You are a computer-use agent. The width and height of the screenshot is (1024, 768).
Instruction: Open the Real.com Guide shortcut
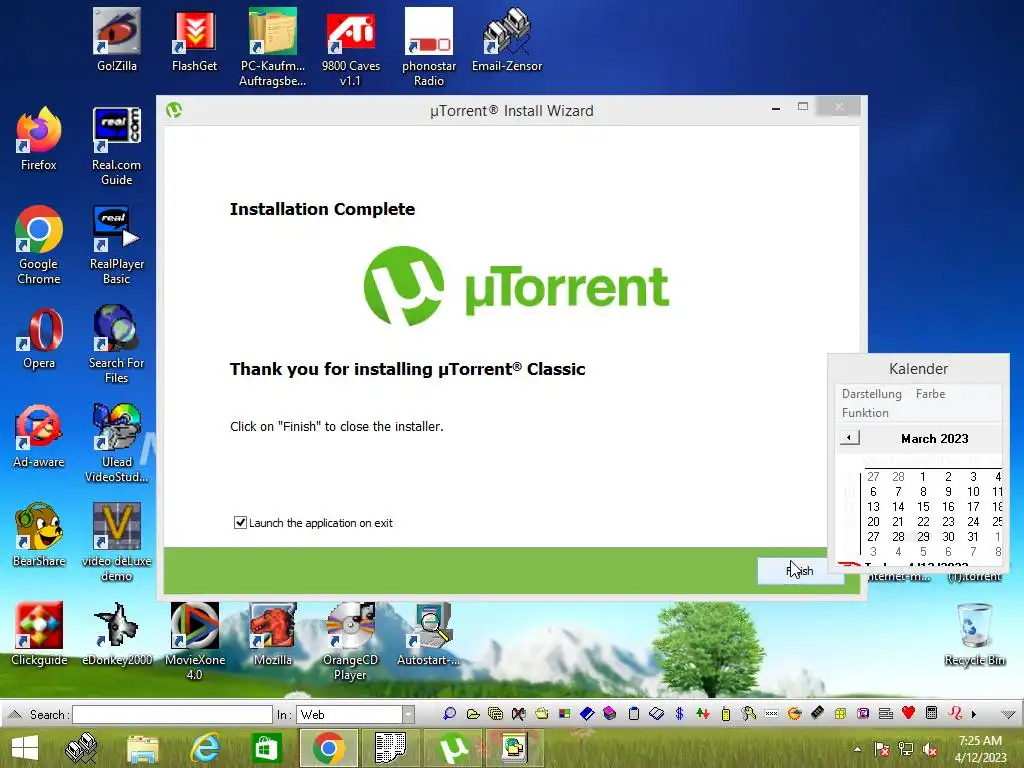[x=116, y=147]
